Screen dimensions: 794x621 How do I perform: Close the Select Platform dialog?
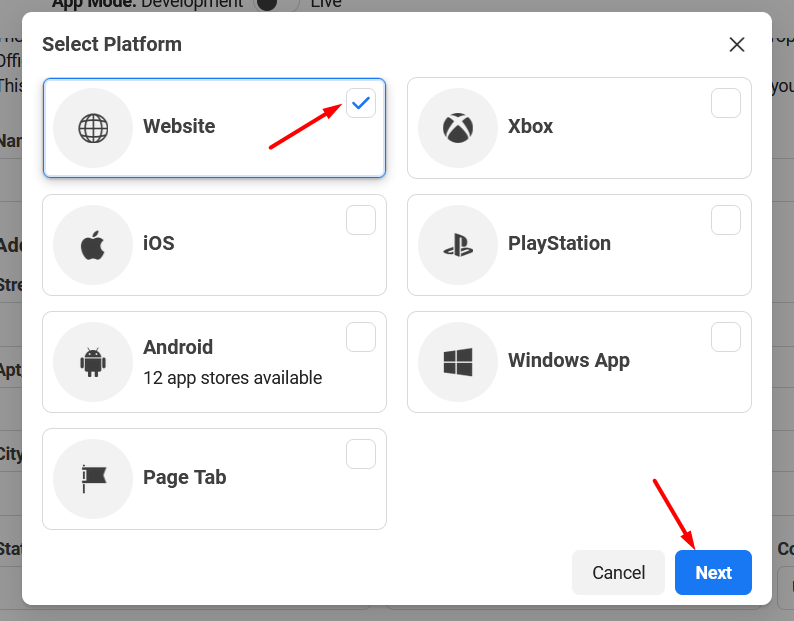[x=737, y=45]
